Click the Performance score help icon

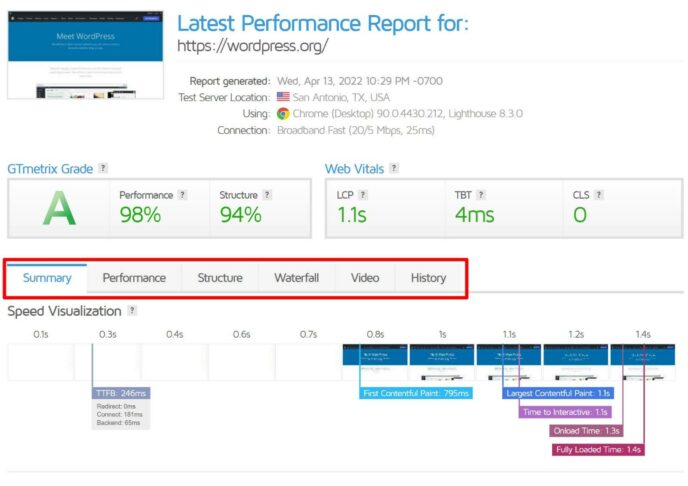[x=183, y=195]
